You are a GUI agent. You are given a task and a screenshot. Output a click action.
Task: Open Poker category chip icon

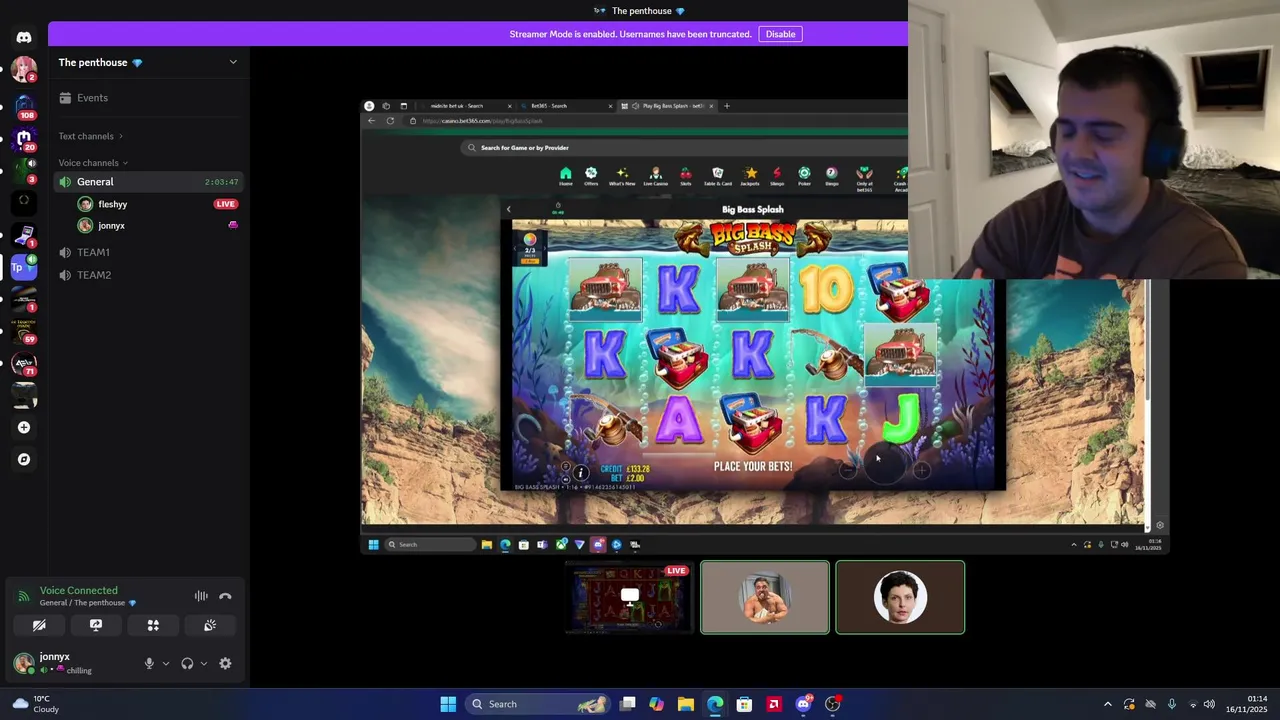click(804, 177)
